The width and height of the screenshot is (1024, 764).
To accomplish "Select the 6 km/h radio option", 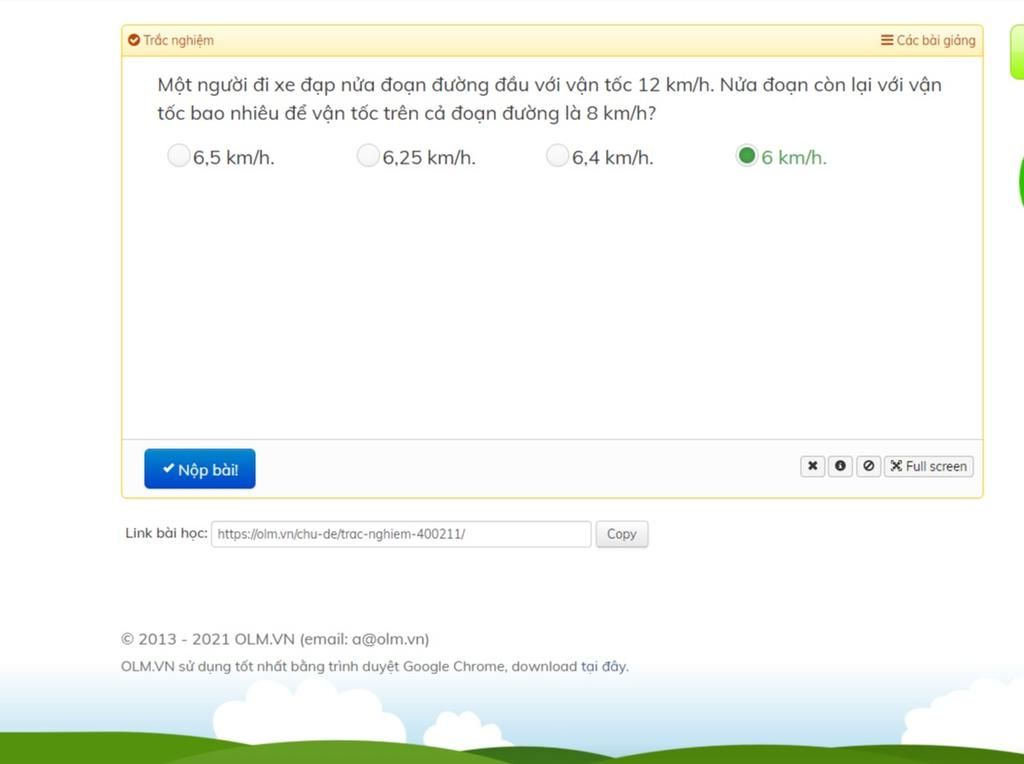I will tap(746, 156).
